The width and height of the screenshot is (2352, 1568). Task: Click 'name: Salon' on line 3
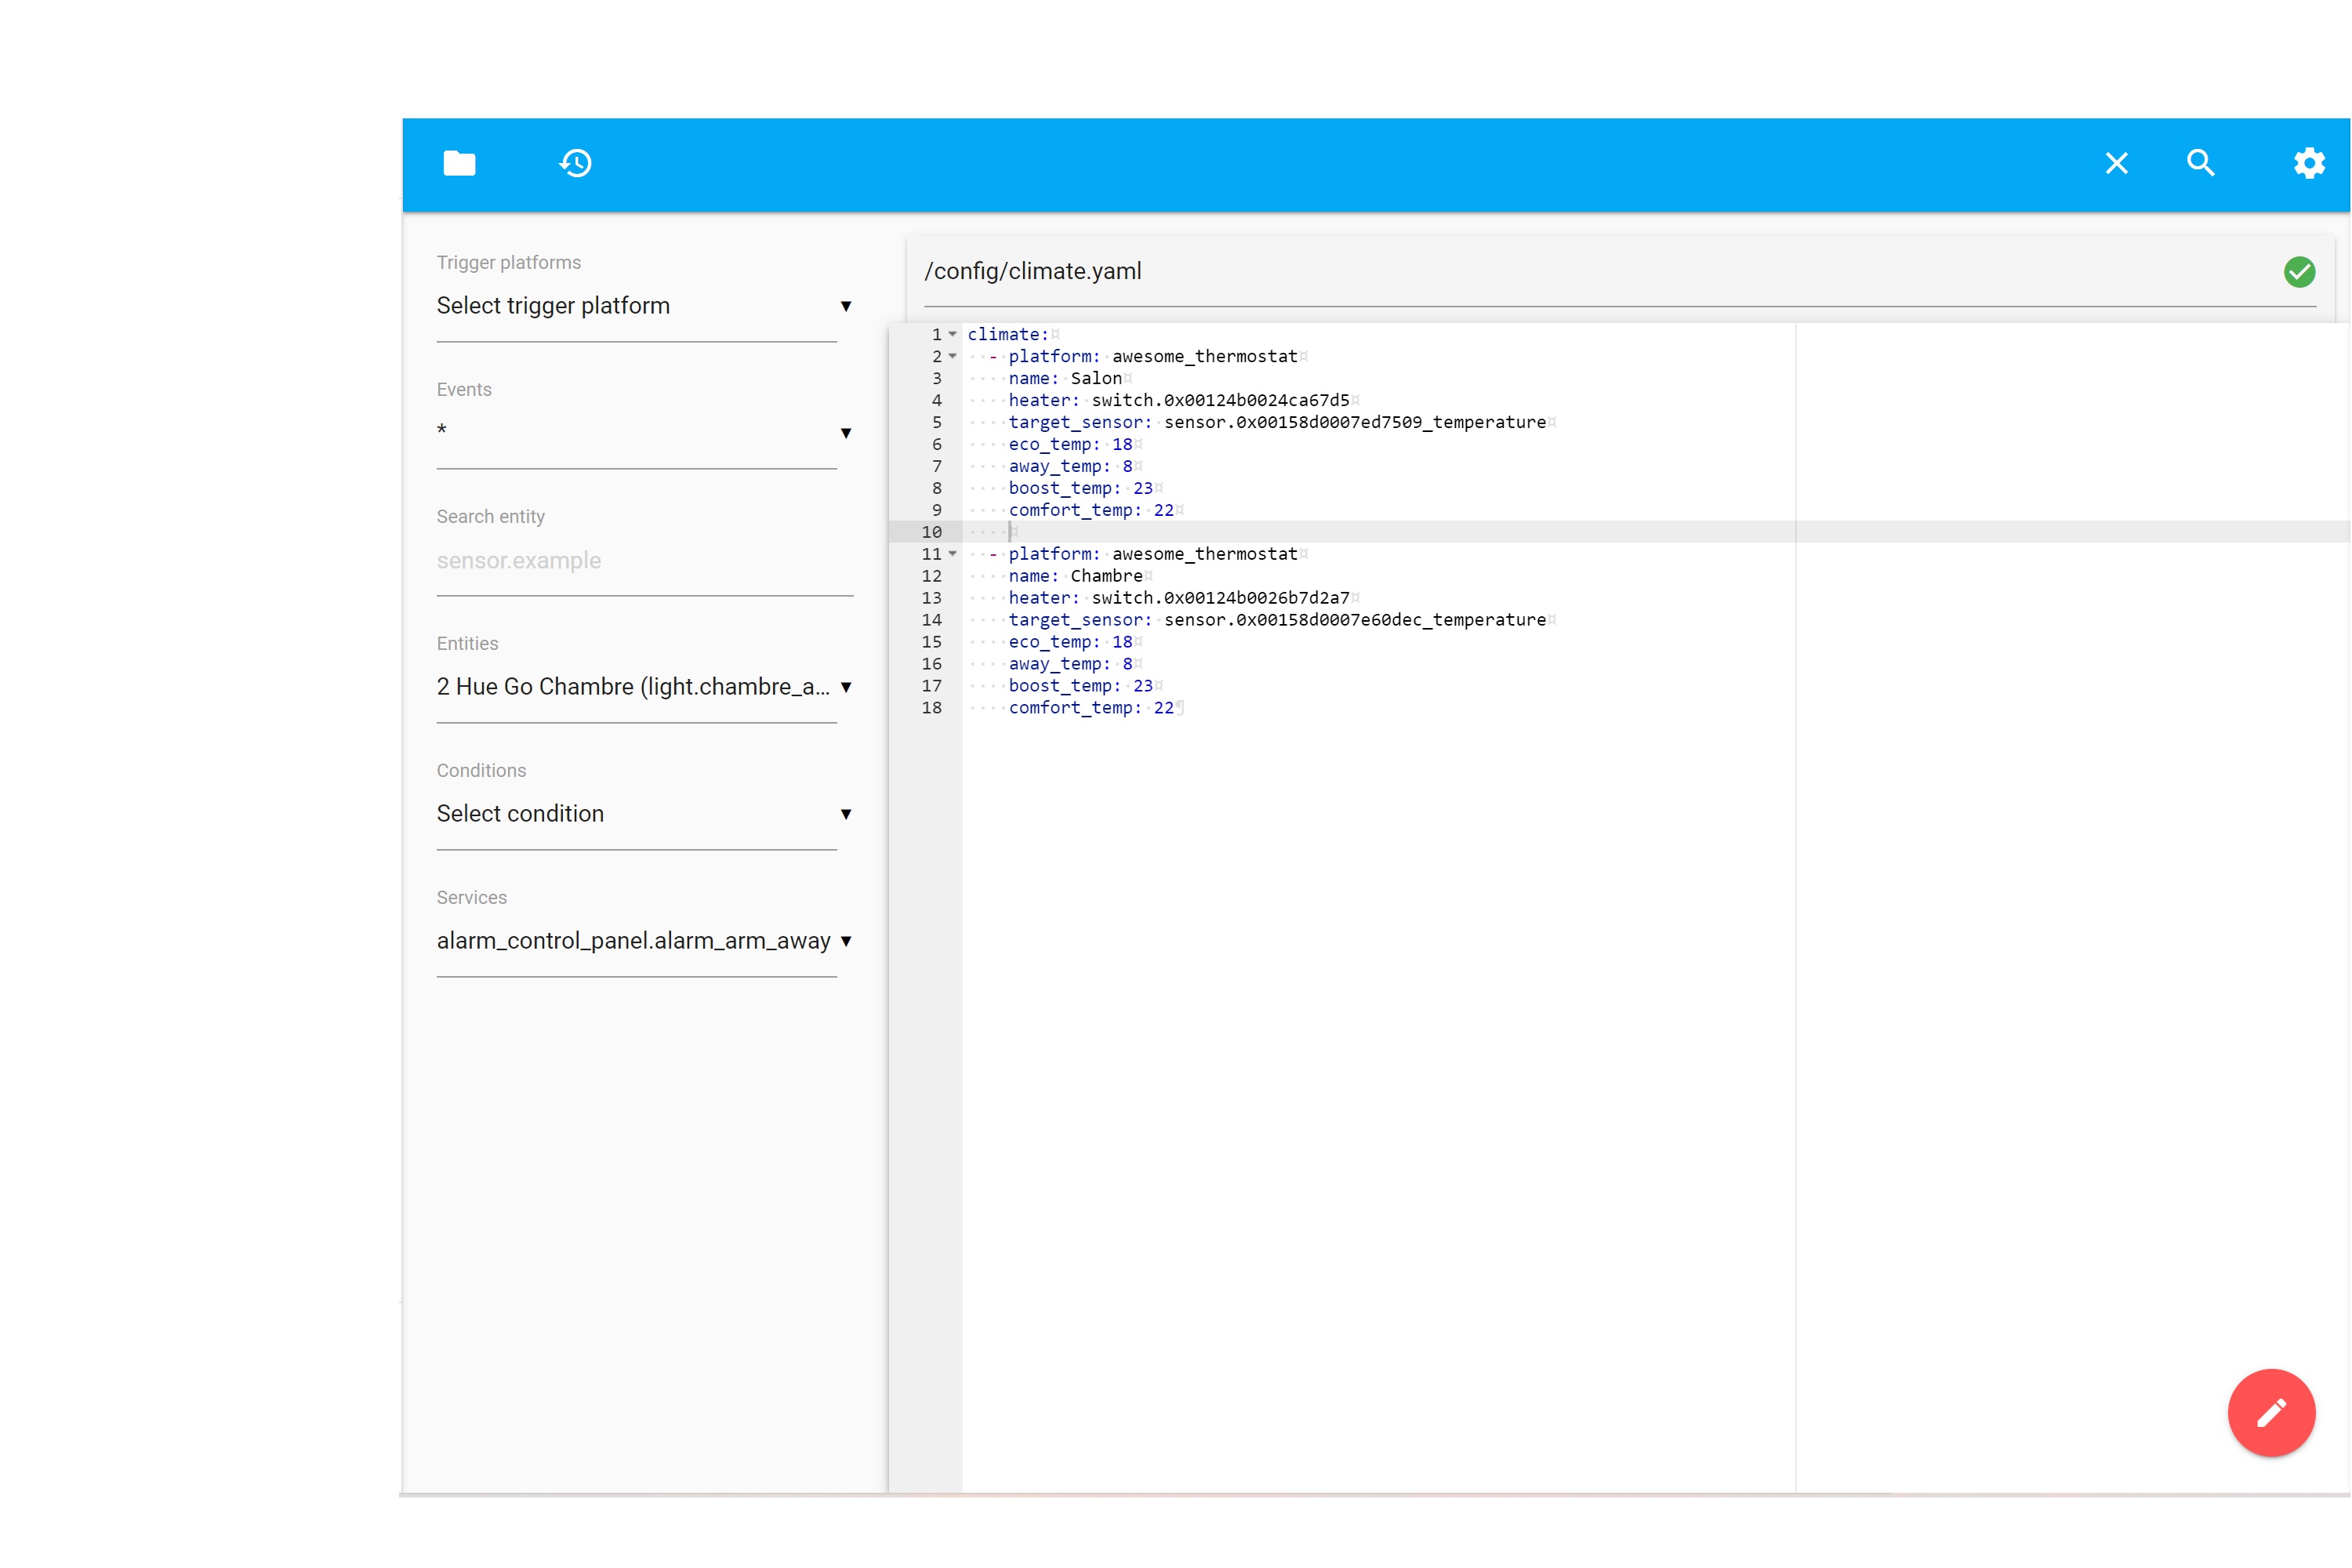coord(1065,378)
